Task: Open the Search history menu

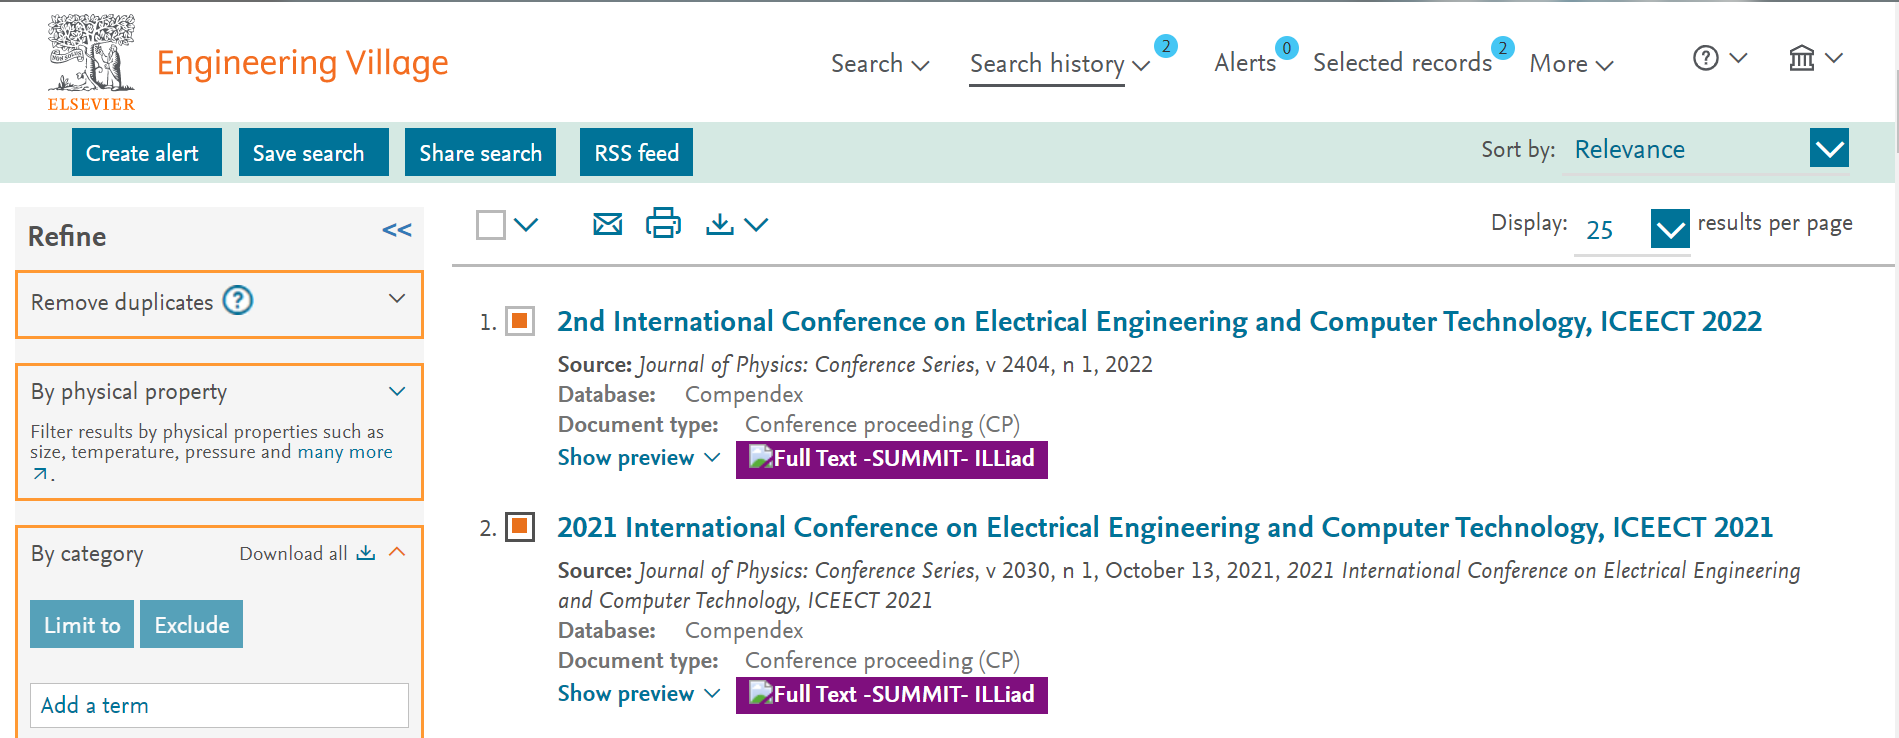Action: (1059, 63)
